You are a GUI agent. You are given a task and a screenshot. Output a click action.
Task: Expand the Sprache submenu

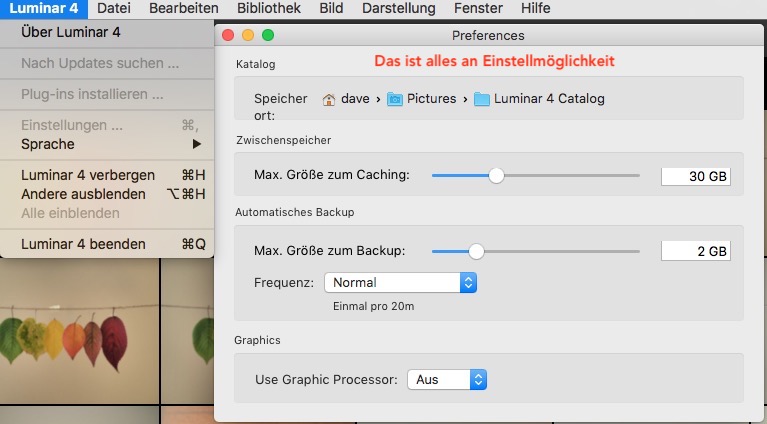click(107, 144)
